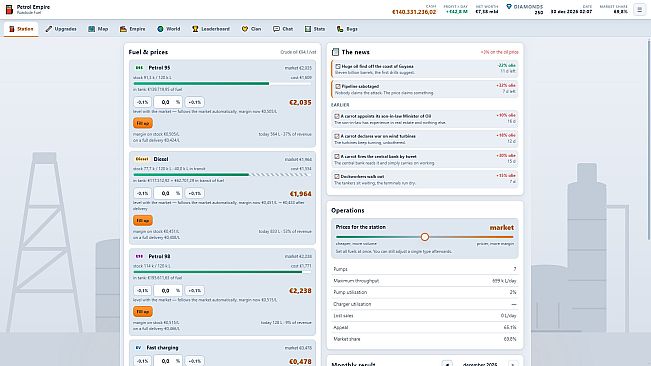
Task: Switch to the Upgrades tab
Action: (x=61, y=29)
